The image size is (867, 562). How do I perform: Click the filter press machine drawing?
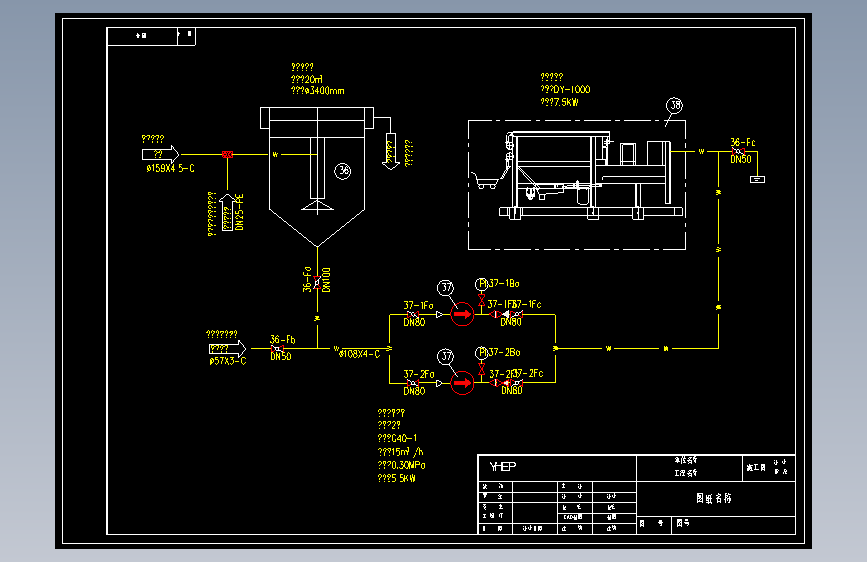(592, 175)
